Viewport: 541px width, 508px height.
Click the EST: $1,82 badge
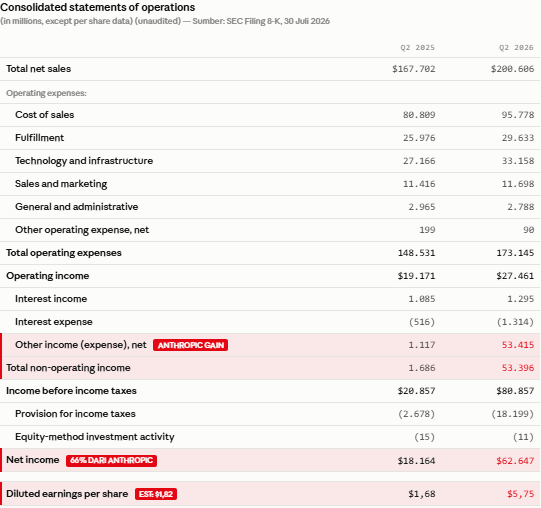pyautogui.click(x=156, y=494)
